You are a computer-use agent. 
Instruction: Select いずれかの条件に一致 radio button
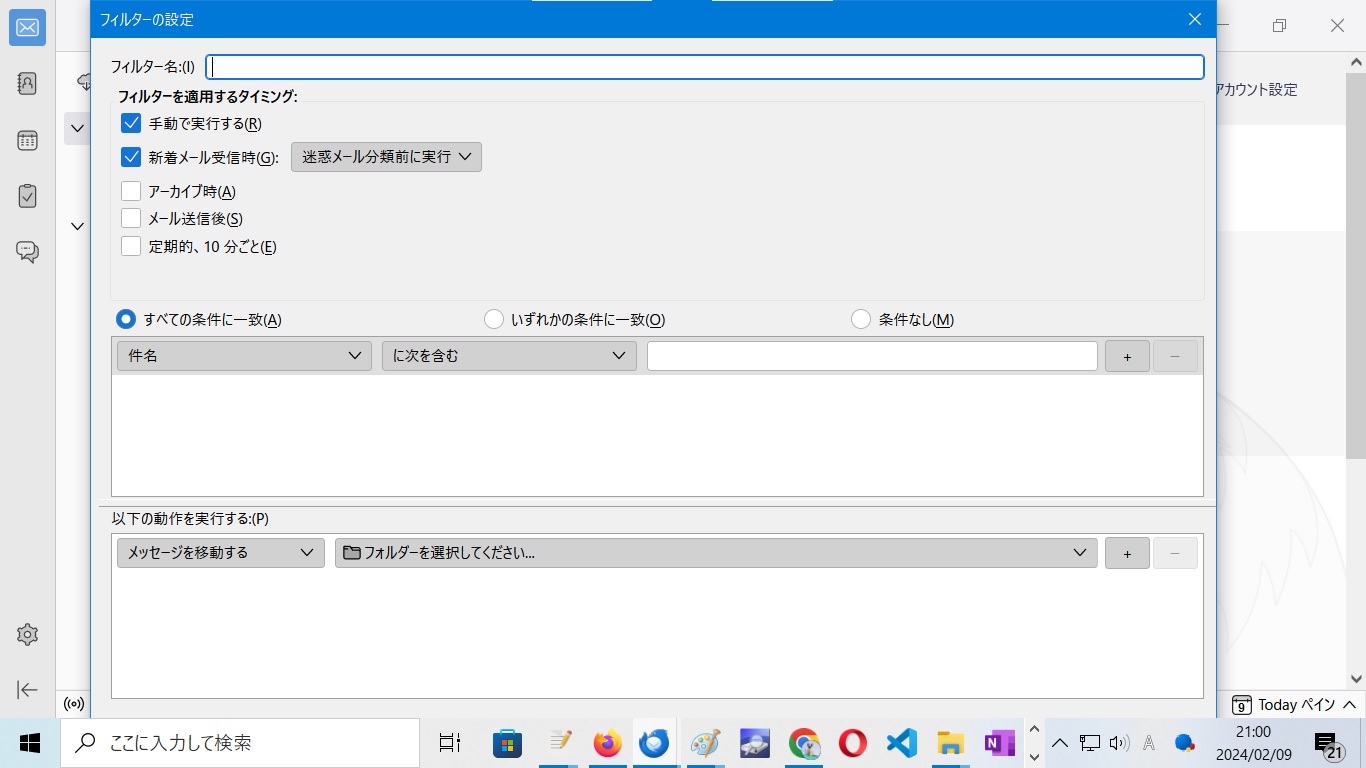(x=494, y=320)
